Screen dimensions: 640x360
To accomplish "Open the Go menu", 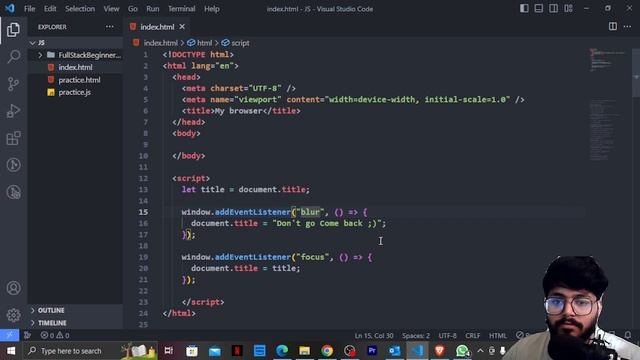I will tap(133, 9).
